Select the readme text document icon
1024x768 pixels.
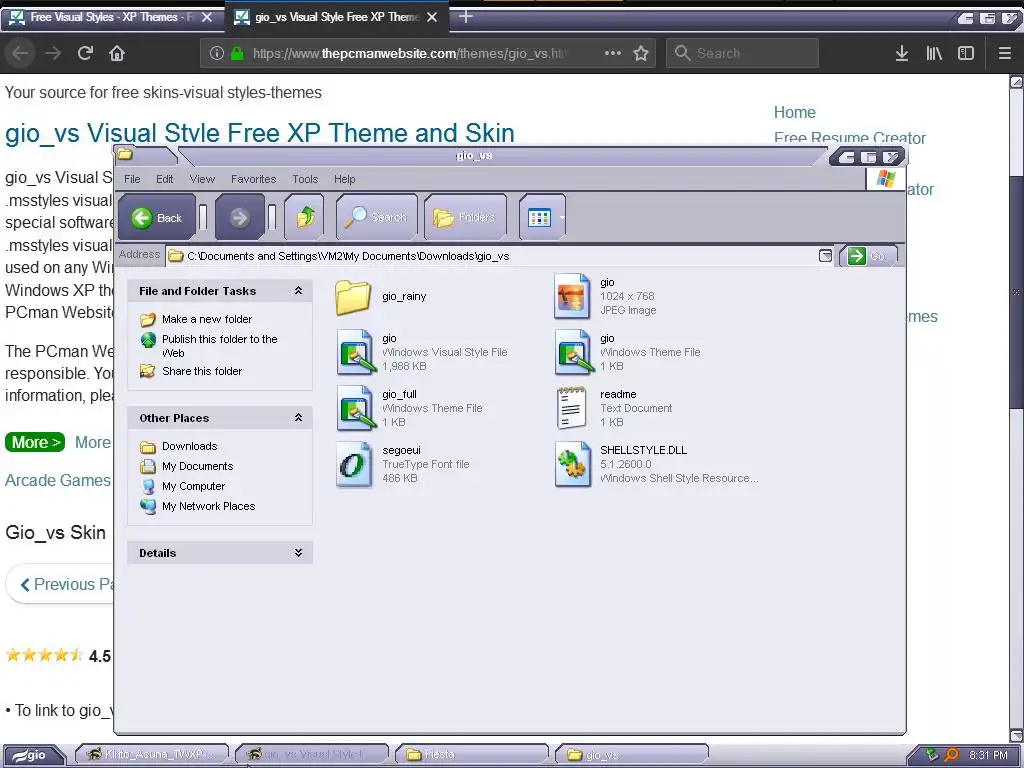(x=571, y=408)
